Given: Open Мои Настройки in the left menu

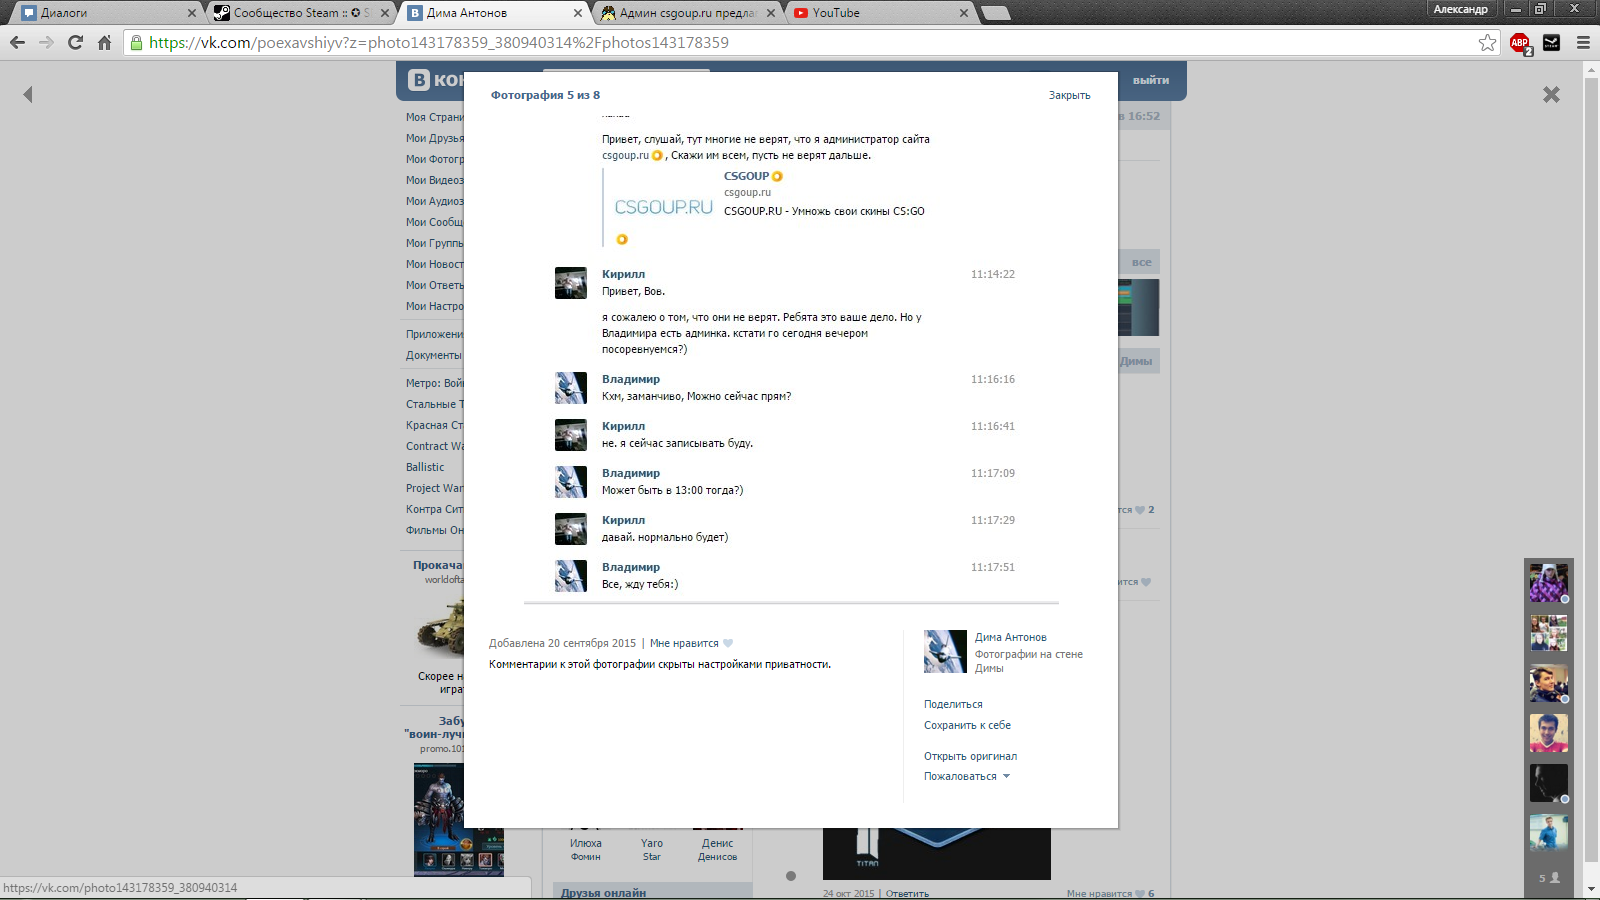Looking at the screenshot, I should pos(434,306).
